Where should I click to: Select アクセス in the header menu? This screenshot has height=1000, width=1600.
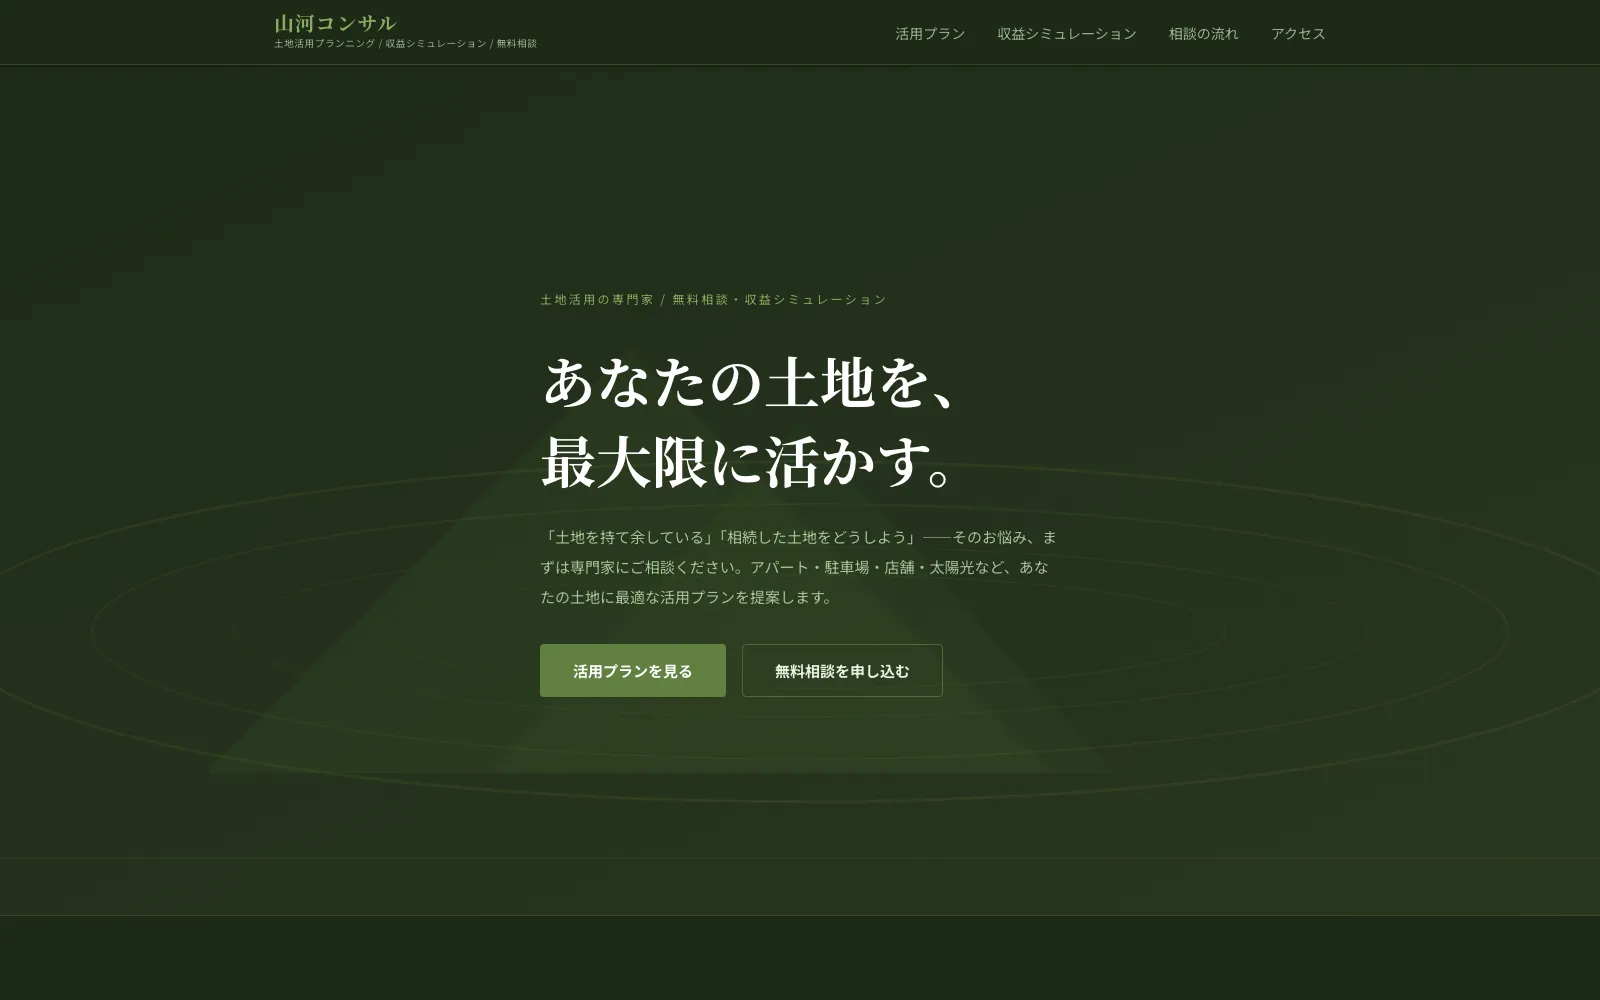pos(1298,33)
